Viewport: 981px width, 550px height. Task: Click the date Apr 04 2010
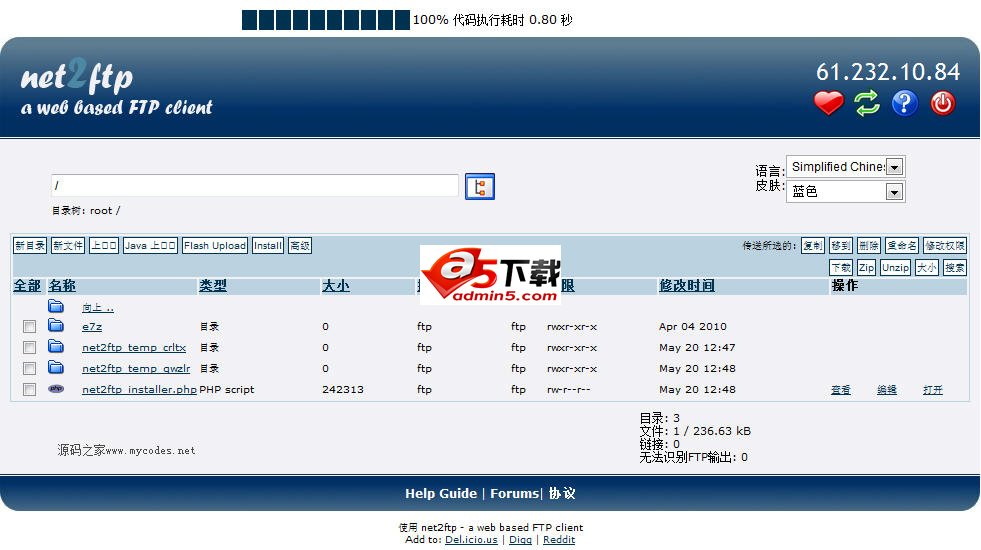(x=693, y=327)
